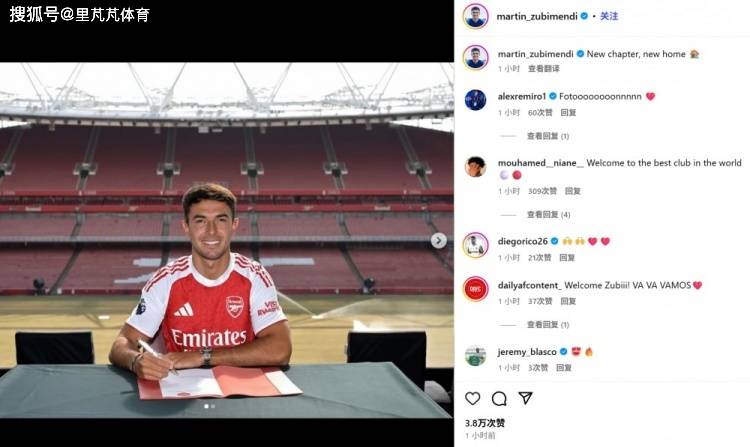Like the post with the heart icon

pos(473,398)
